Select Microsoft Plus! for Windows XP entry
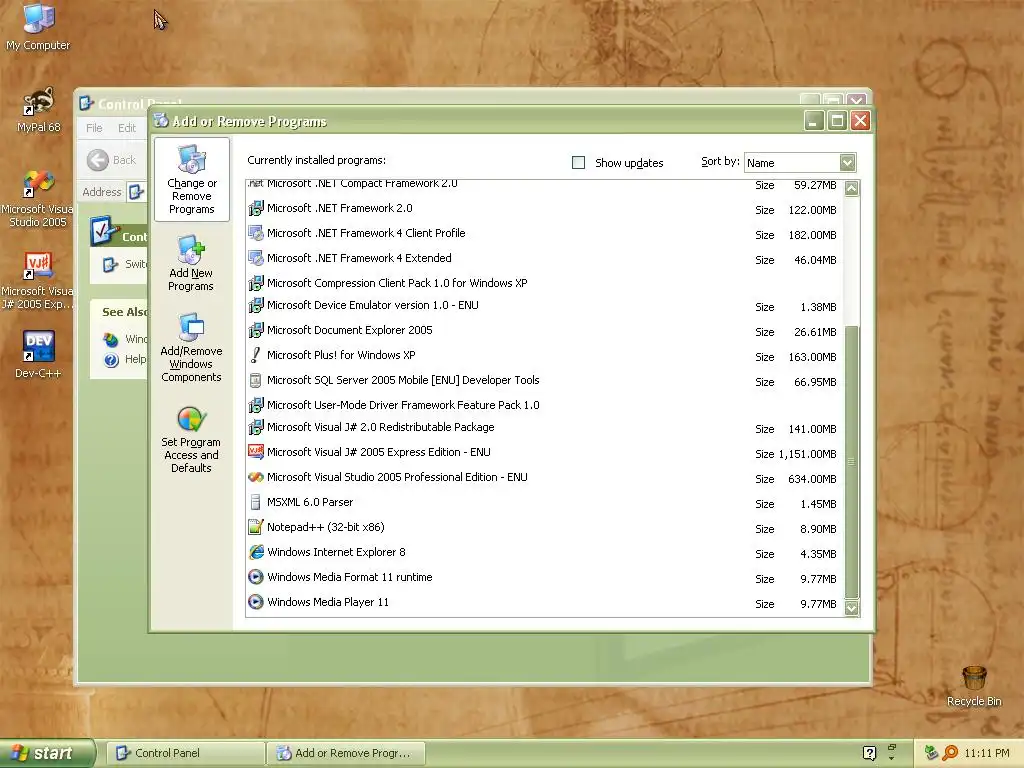 545,355
